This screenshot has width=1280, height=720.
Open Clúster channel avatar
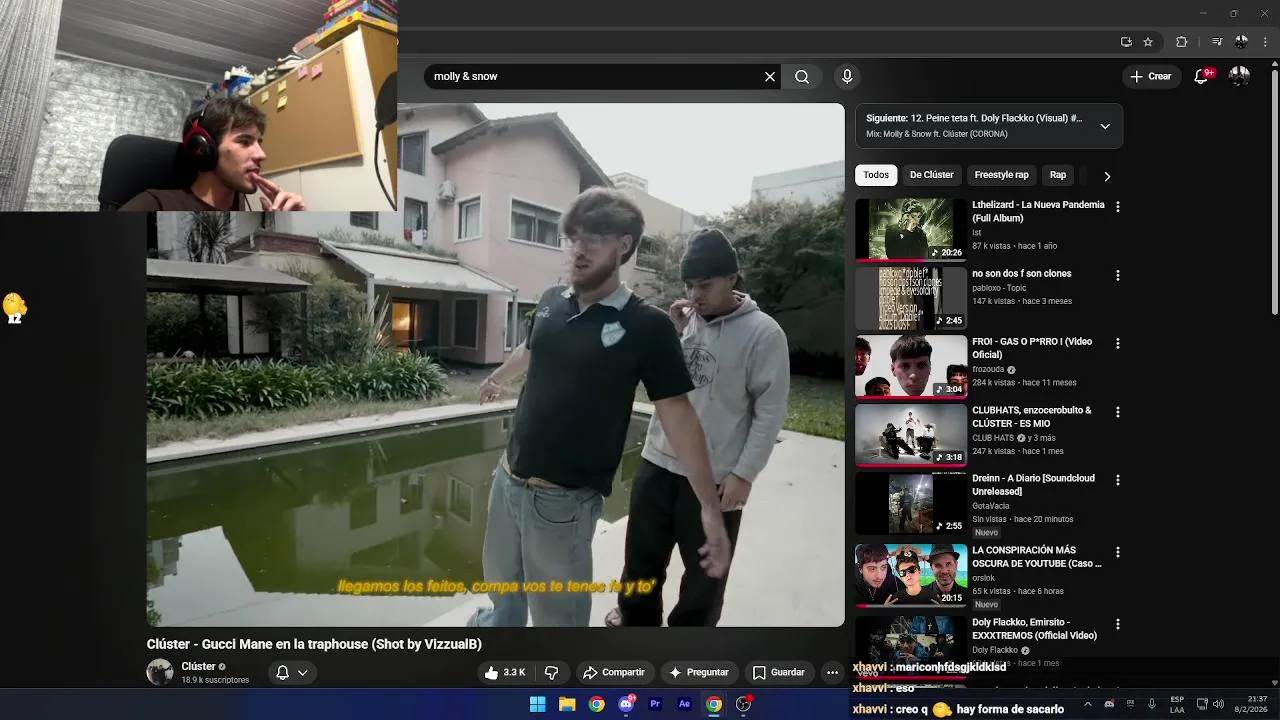click(160, 672)
